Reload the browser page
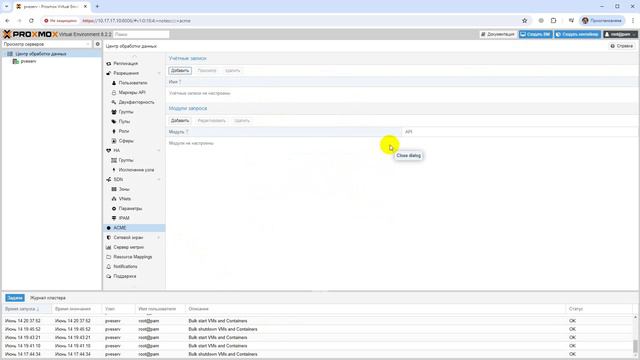This screenshot has width=640, height=360. pos(31,20)
